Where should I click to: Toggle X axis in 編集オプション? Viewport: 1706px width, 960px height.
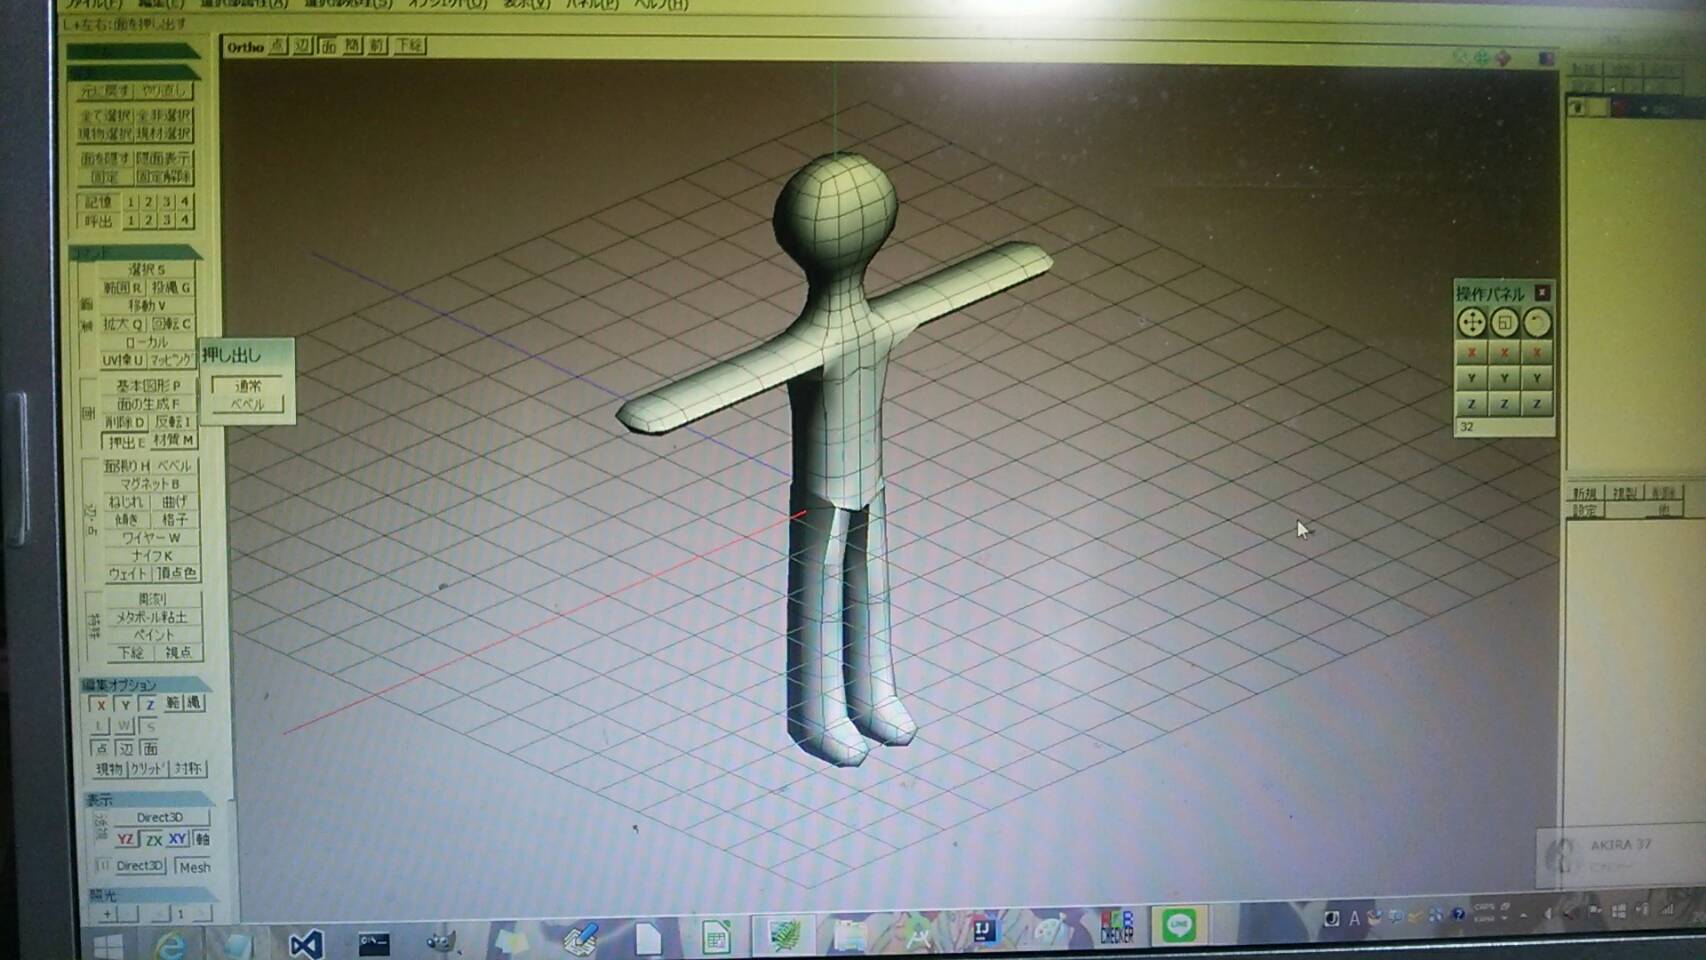coord(101,705)
